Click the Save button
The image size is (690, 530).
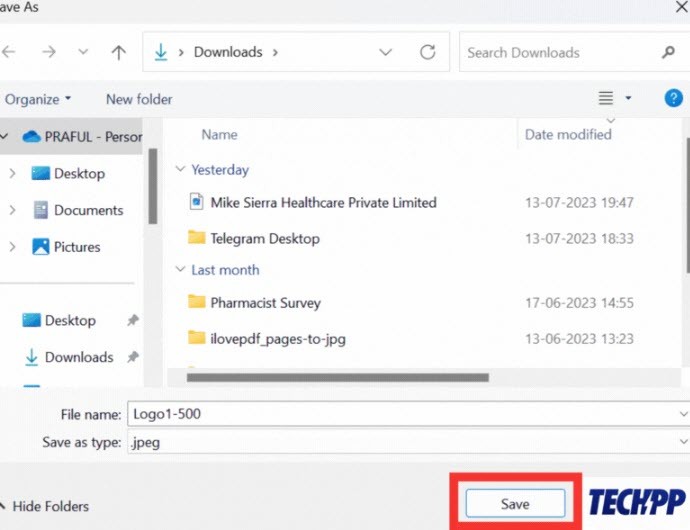point(515,503)
